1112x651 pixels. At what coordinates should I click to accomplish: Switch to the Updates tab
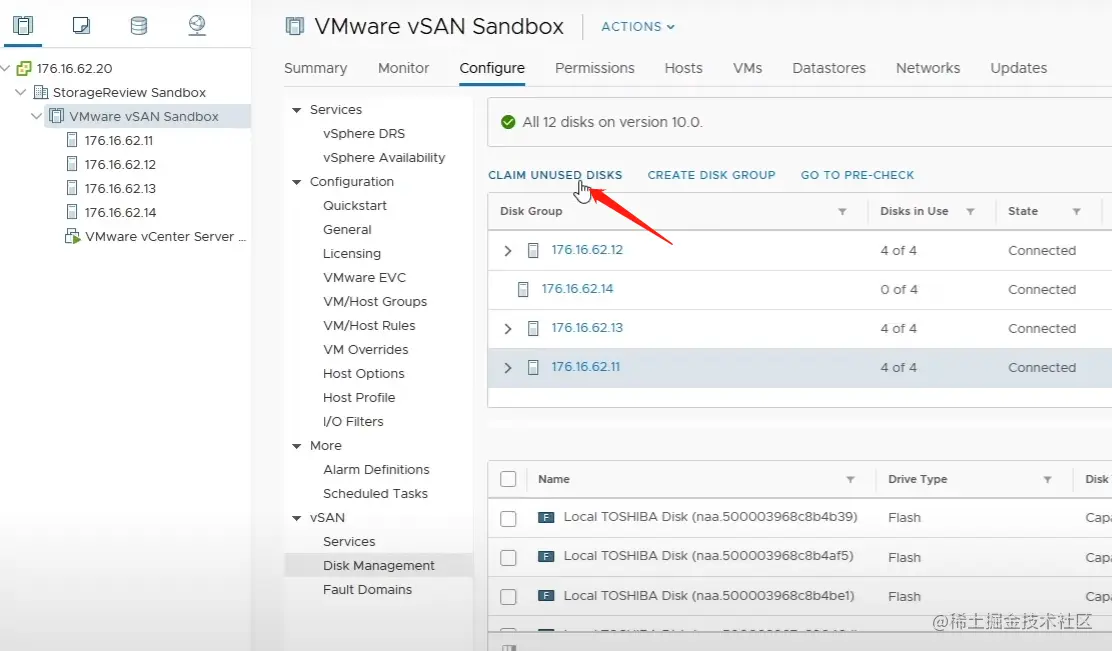pyautogui.click(x=1018, y=68)
